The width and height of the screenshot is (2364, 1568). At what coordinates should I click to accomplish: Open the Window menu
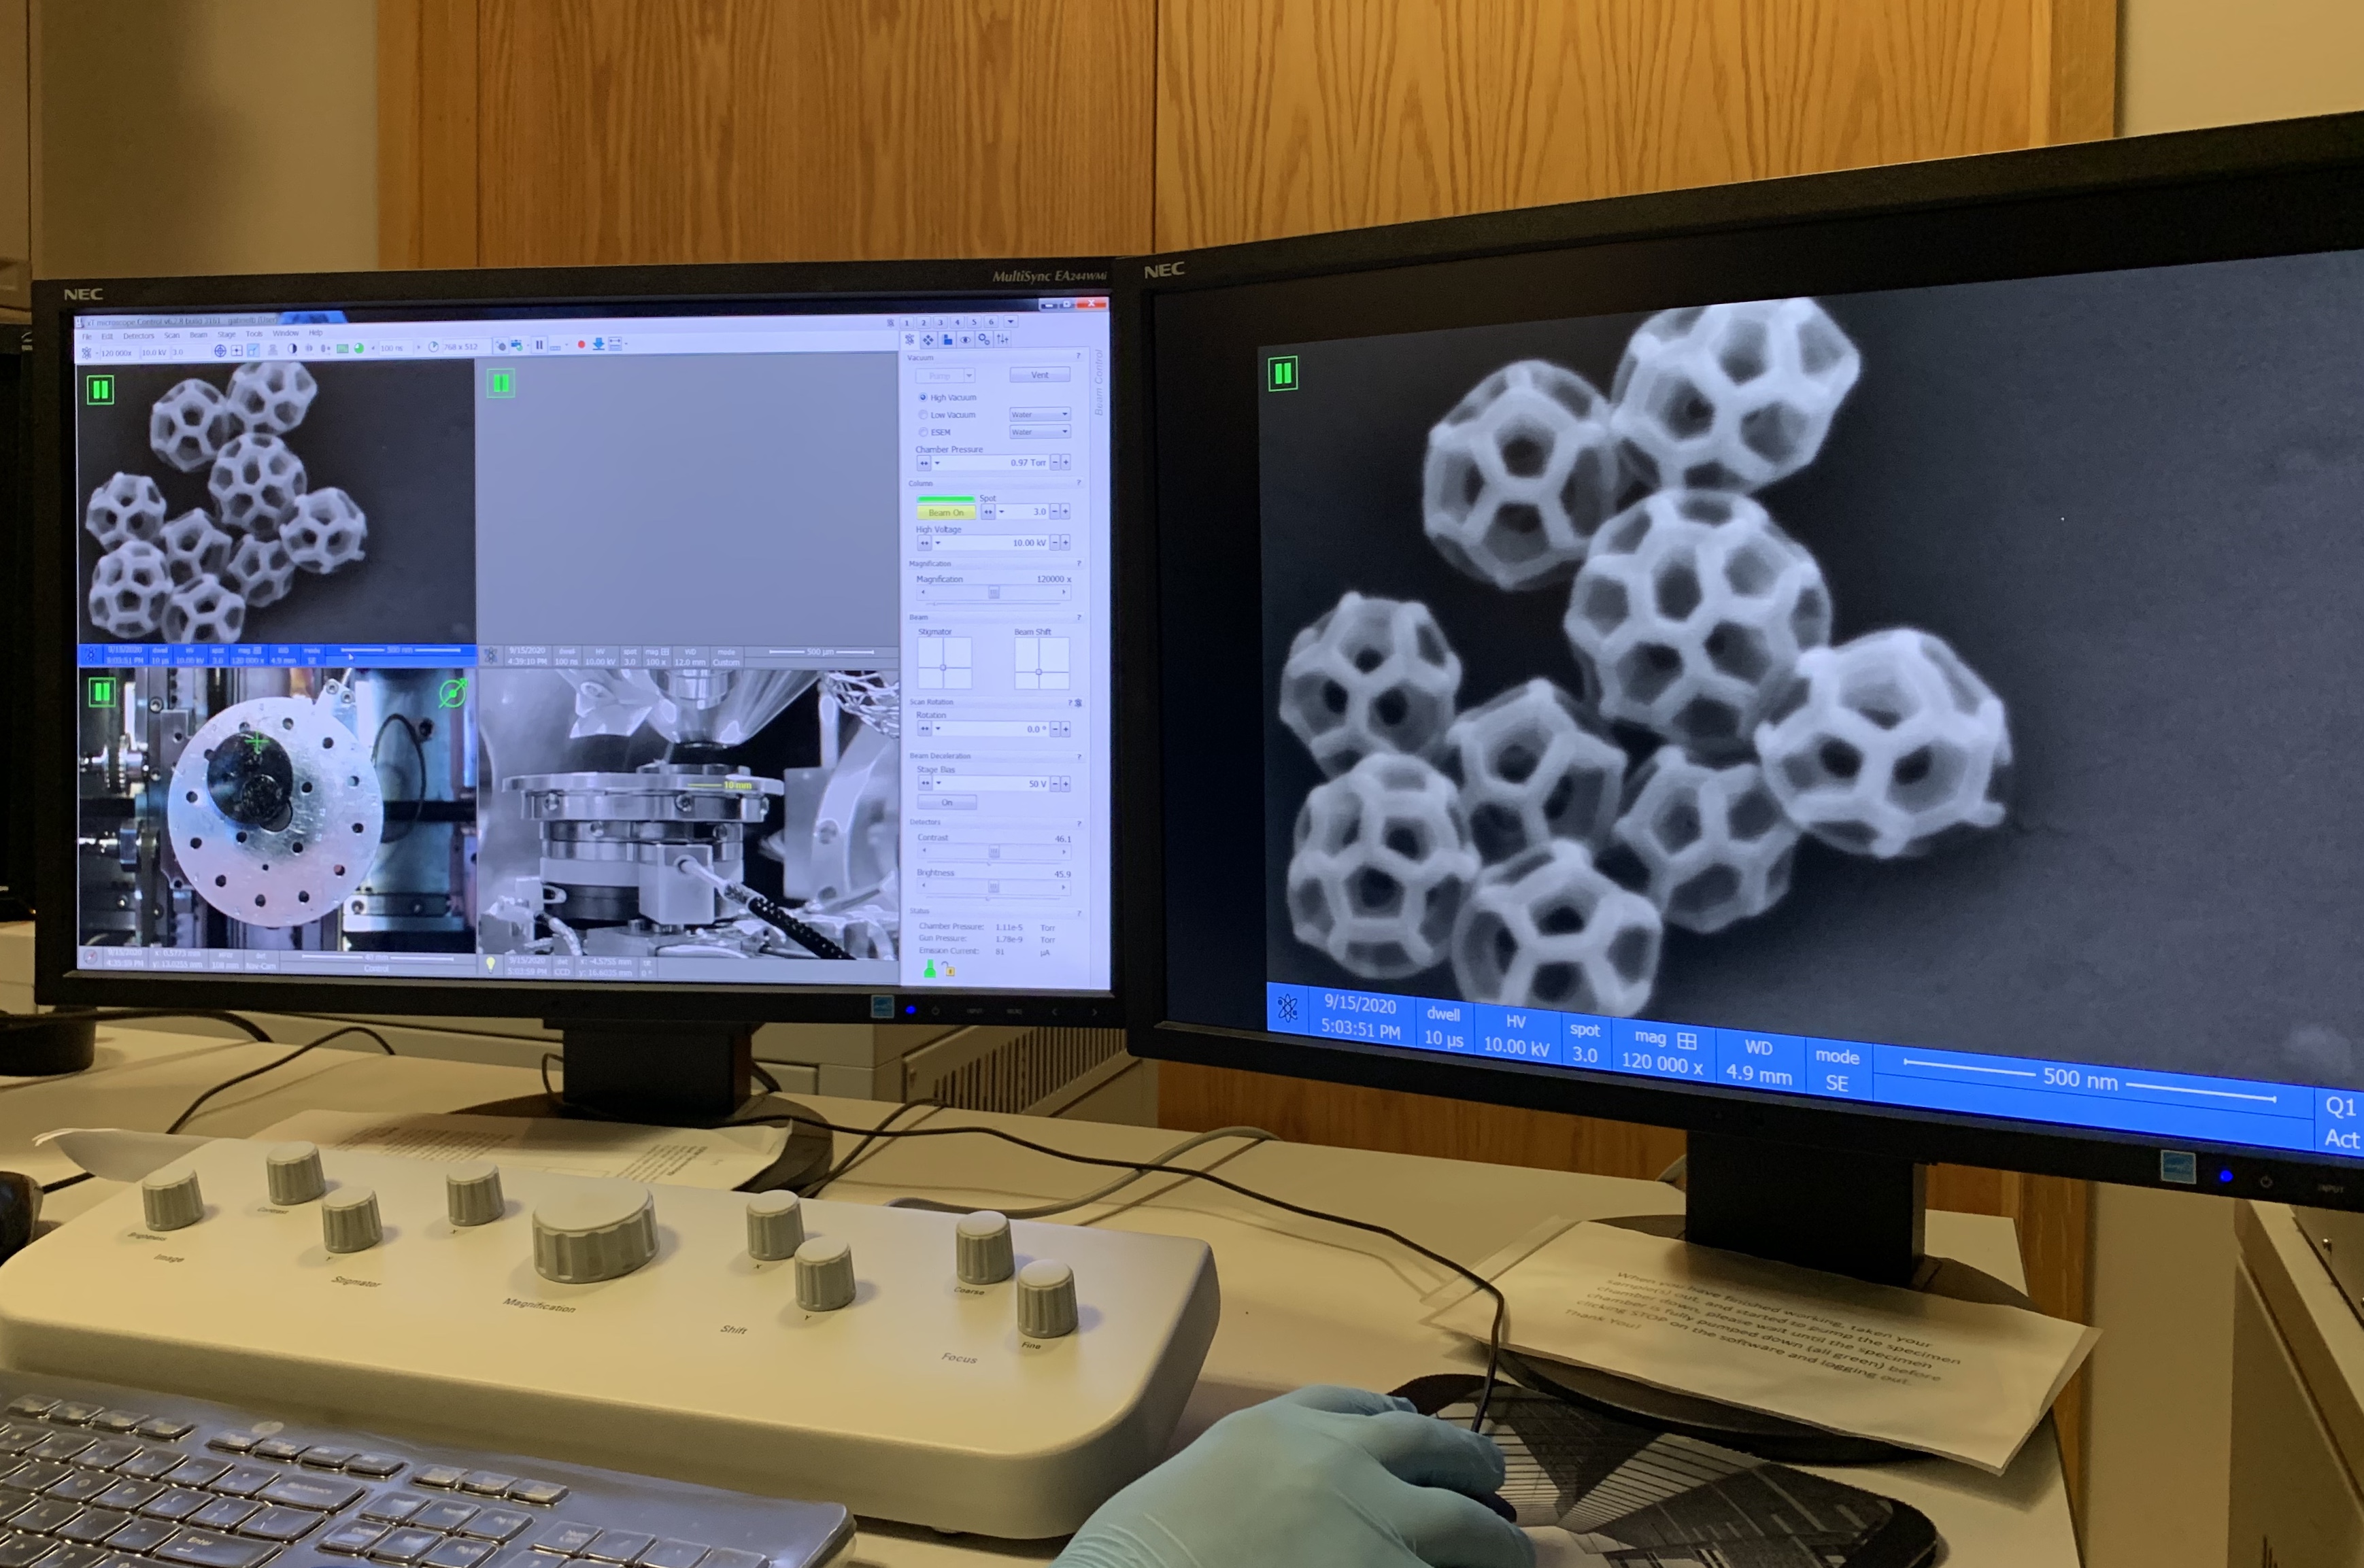pyautogui.click(x=286, y=333)
